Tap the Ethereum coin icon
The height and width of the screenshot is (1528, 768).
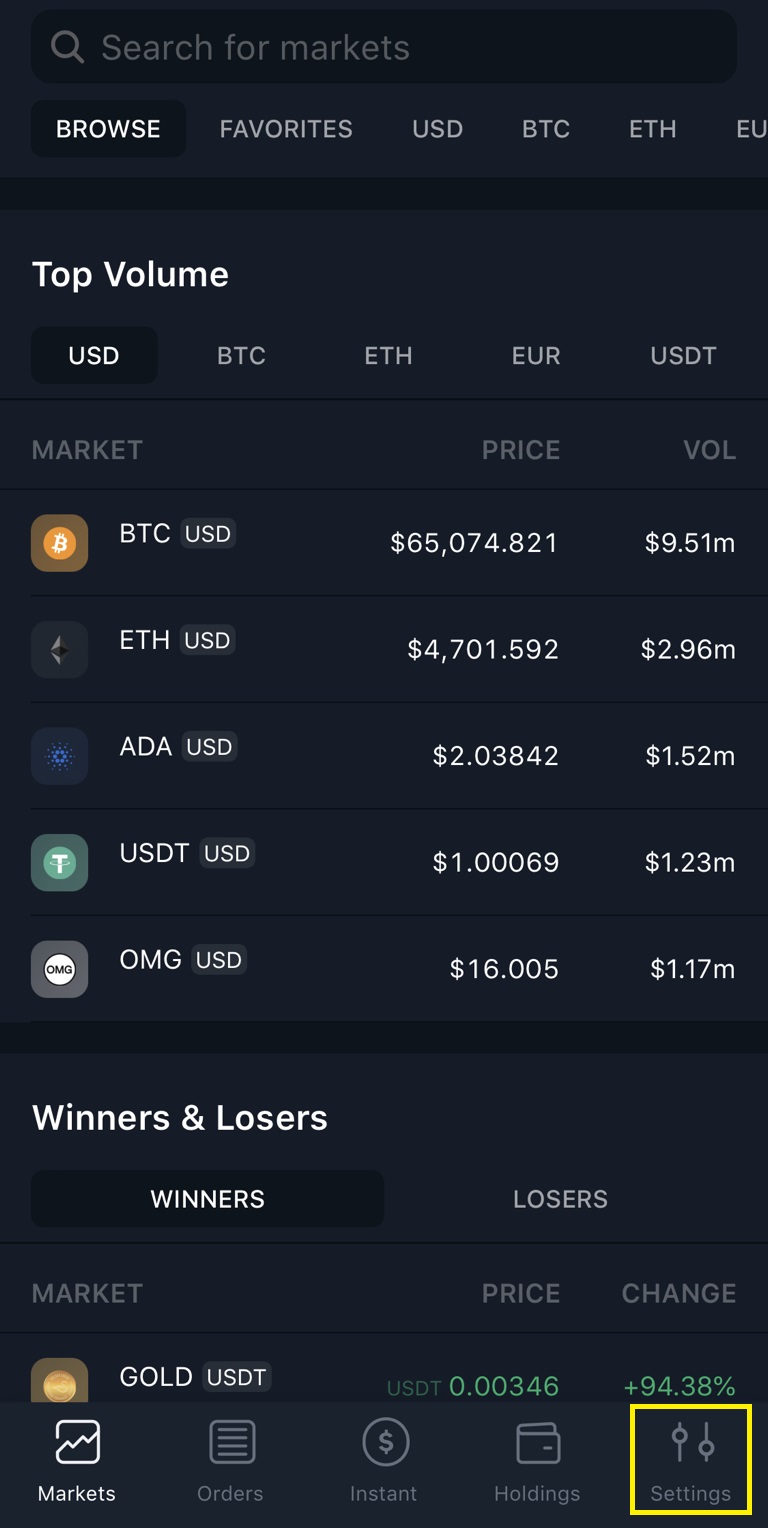point(59,650)
